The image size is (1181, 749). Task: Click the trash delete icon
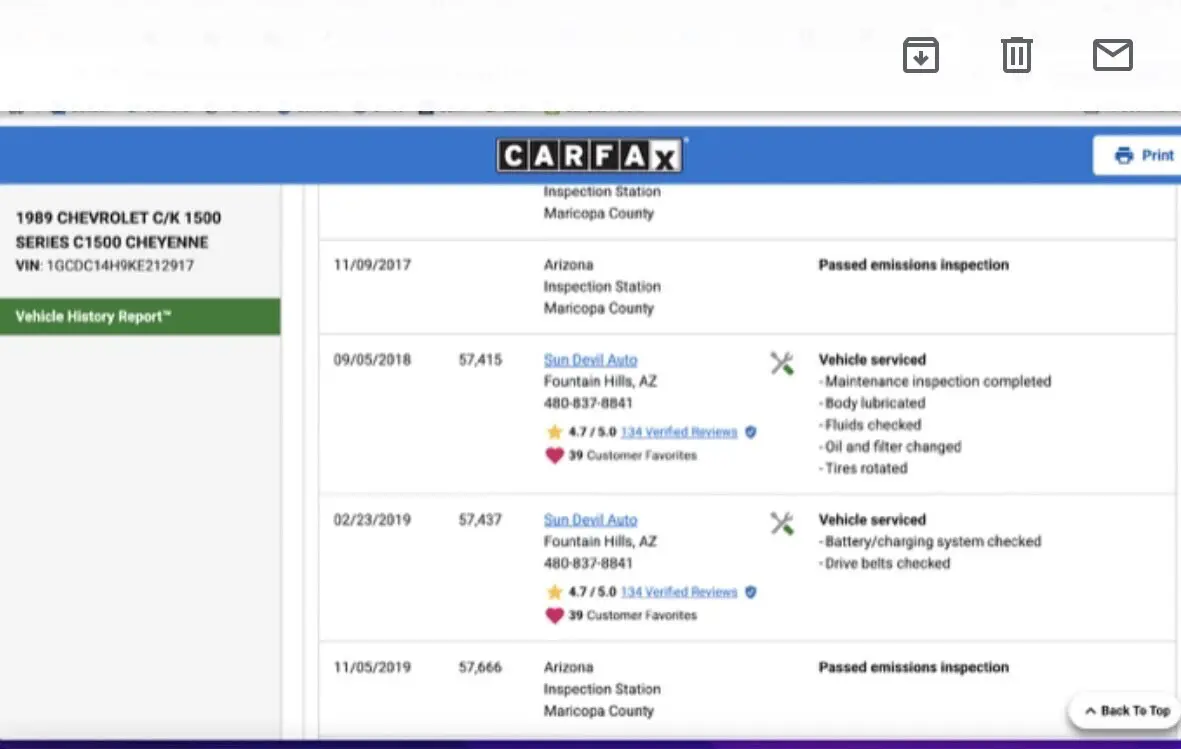1016,55
